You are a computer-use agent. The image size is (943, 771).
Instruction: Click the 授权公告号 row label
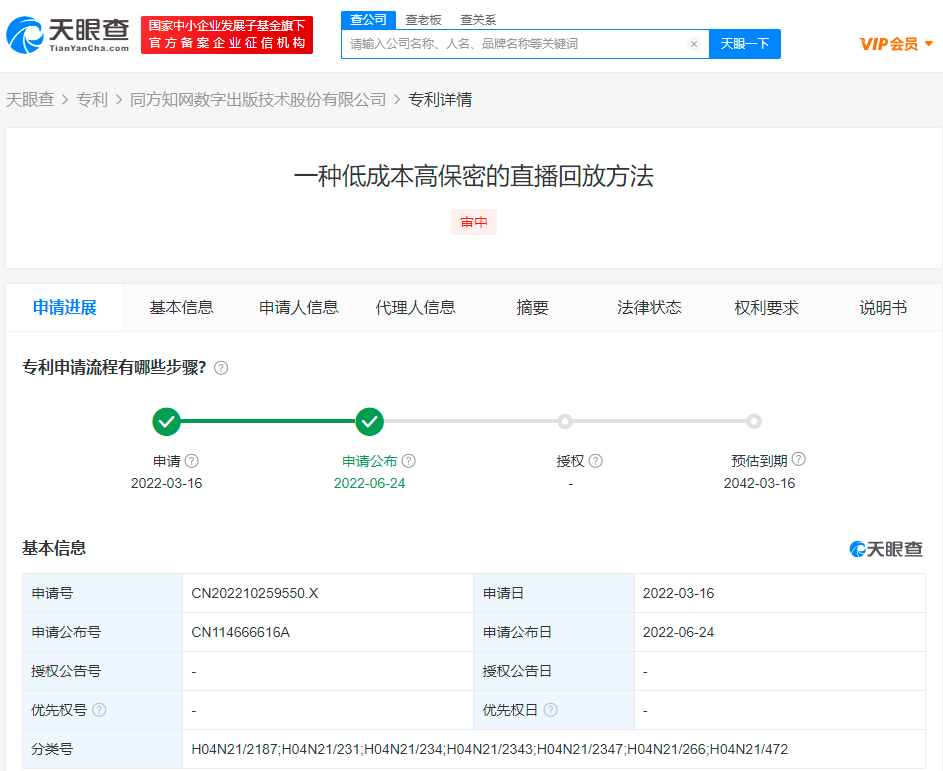(66, 671)
